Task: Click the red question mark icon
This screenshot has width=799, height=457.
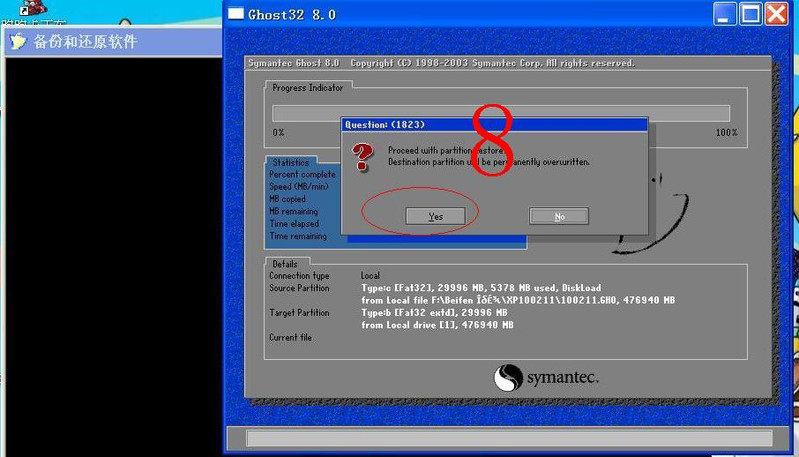Action: pos(361,155)
